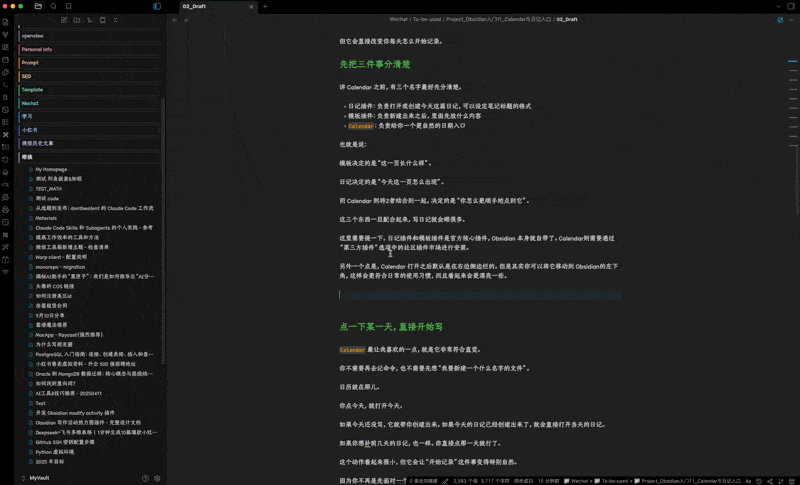
Task: Toggle the left sidebar panel icon
Action: pos(157,6)
